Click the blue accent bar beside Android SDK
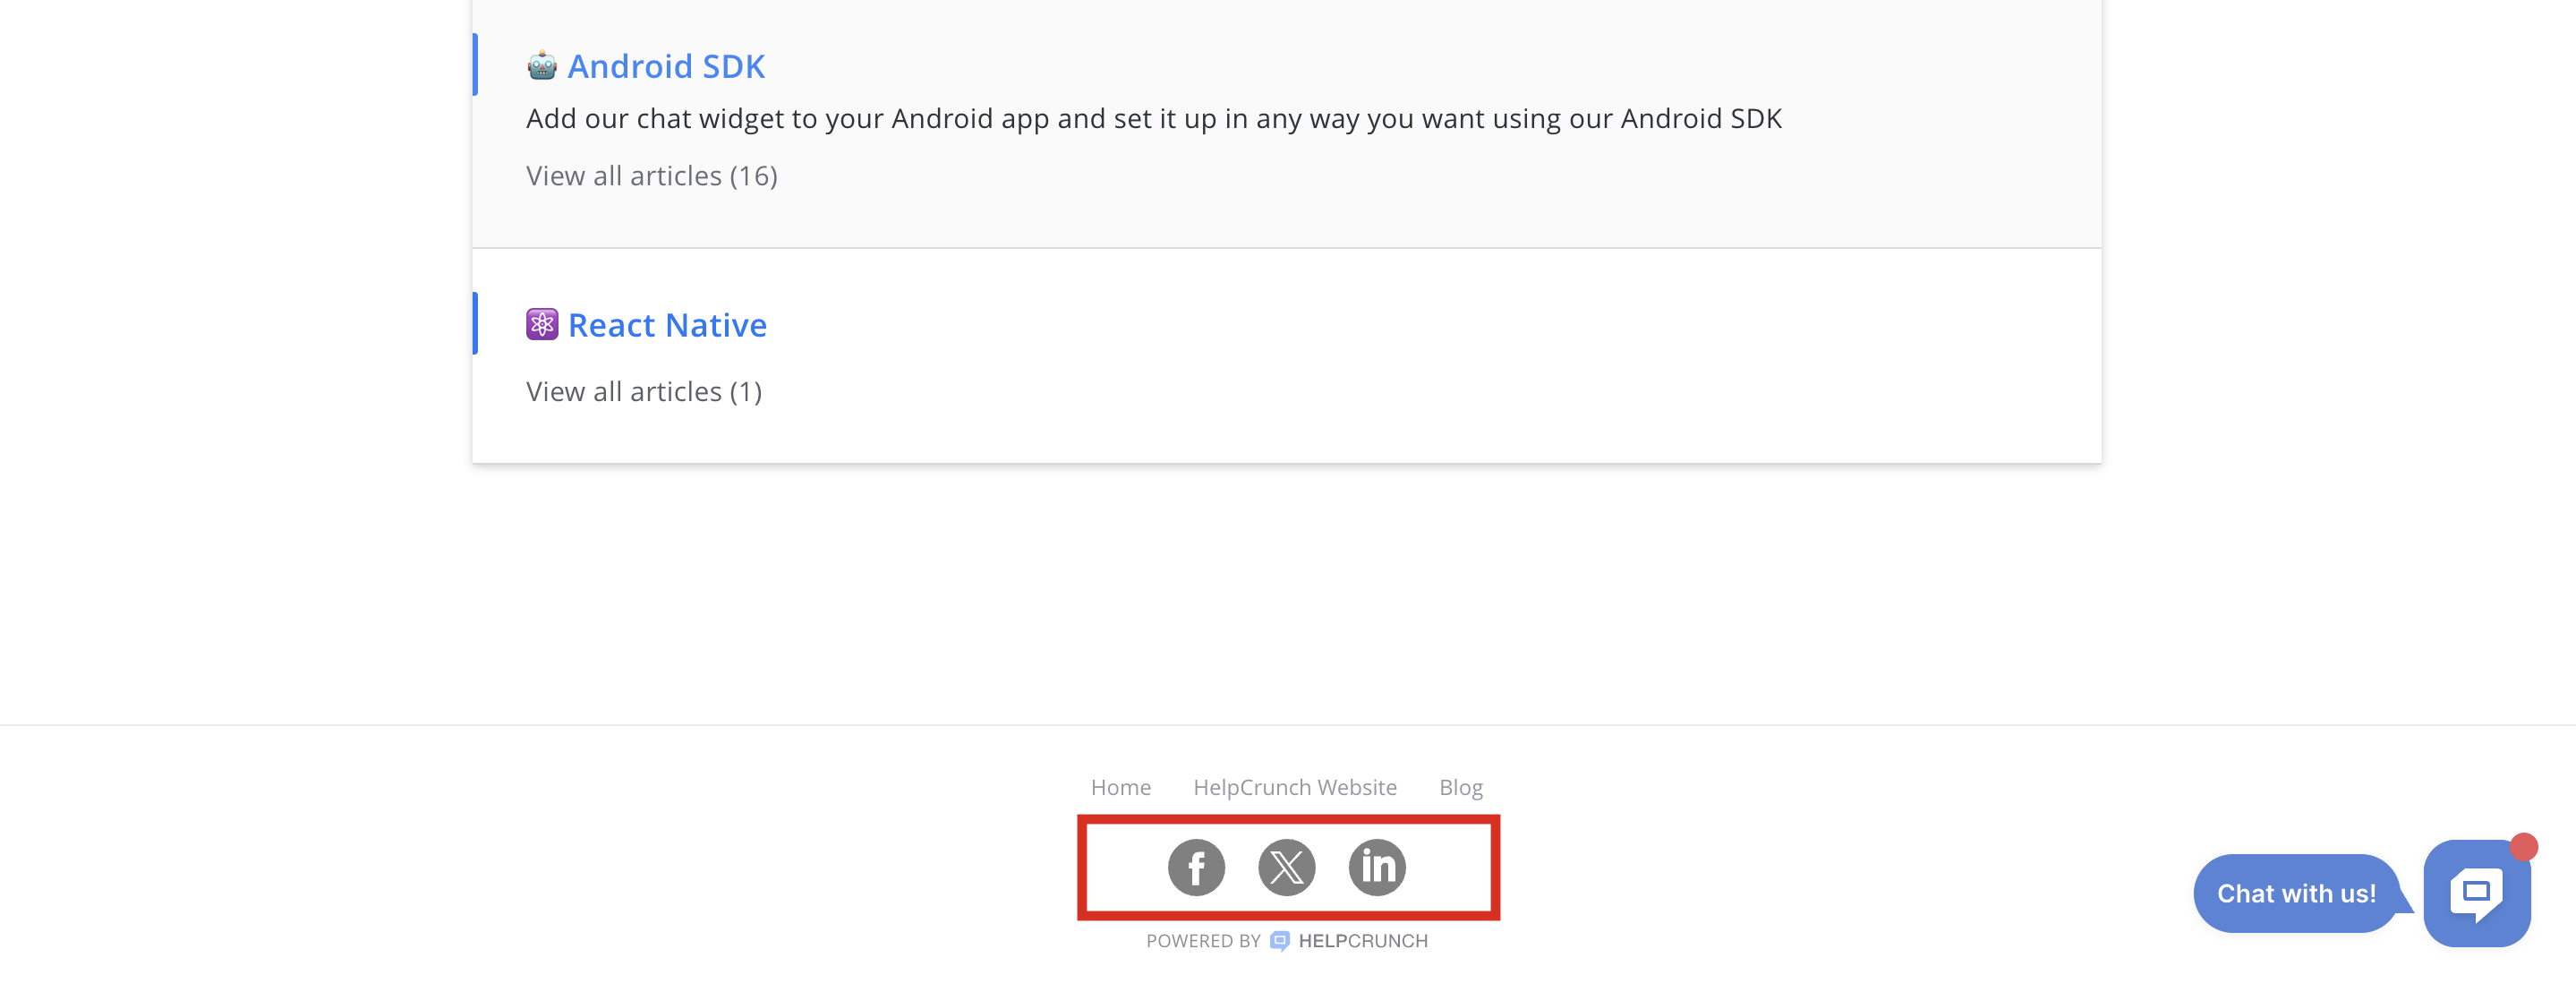2576x992 pixels. (475, 65)
